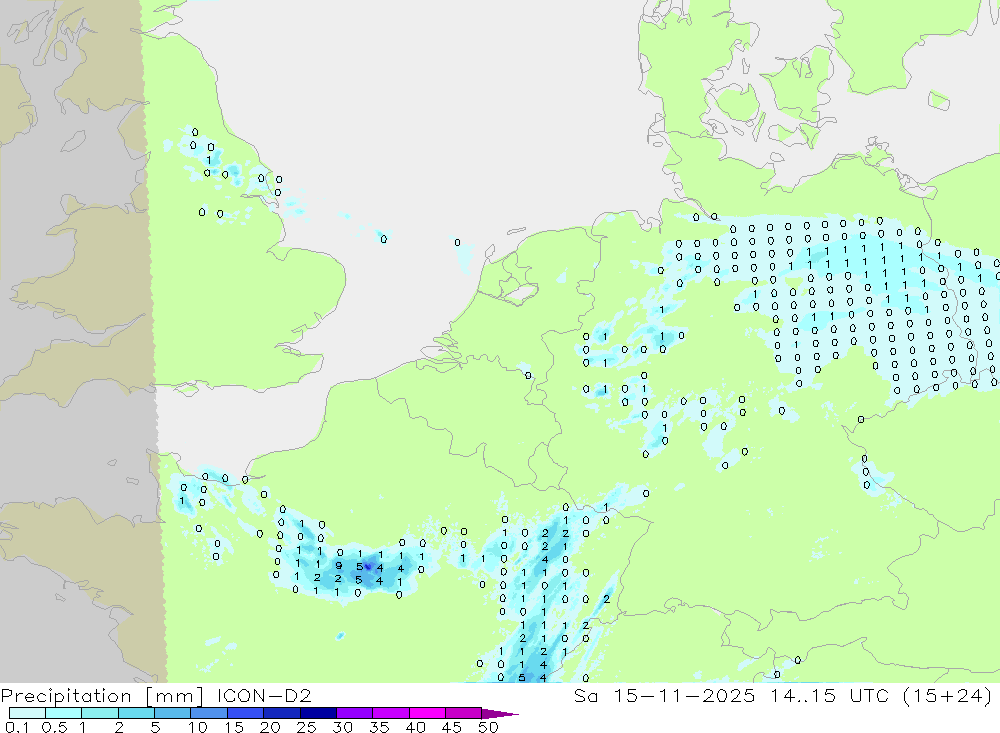Screen dimensions: 1000x733
Task: Click the '50' legend scale label
Action: [x=488, y=727]
